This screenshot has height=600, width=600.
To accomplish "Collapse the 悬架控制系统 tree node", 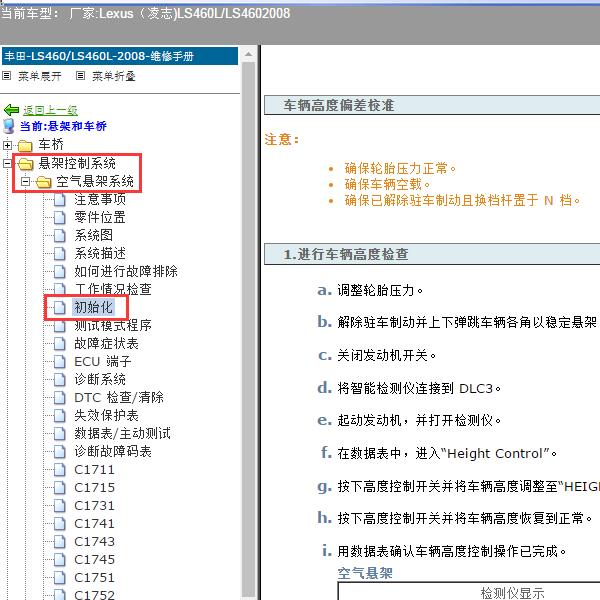I will click(x=7, y=164).
